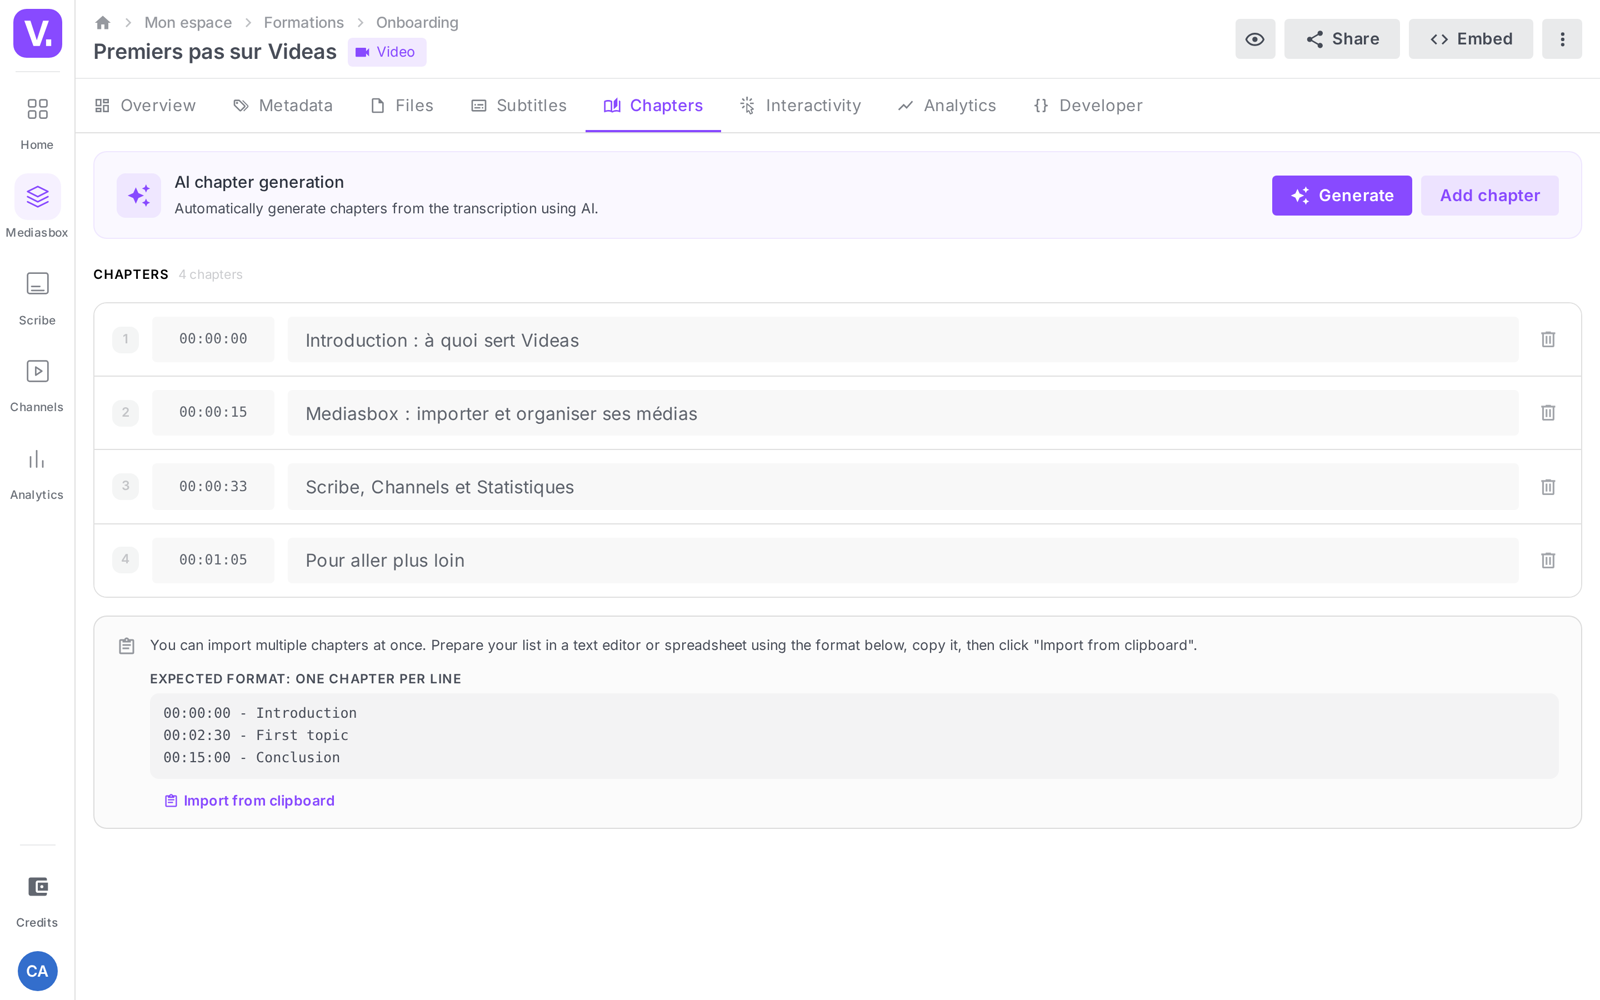Edit the 00:00:33 timestamp field

[x=213, y=487]
